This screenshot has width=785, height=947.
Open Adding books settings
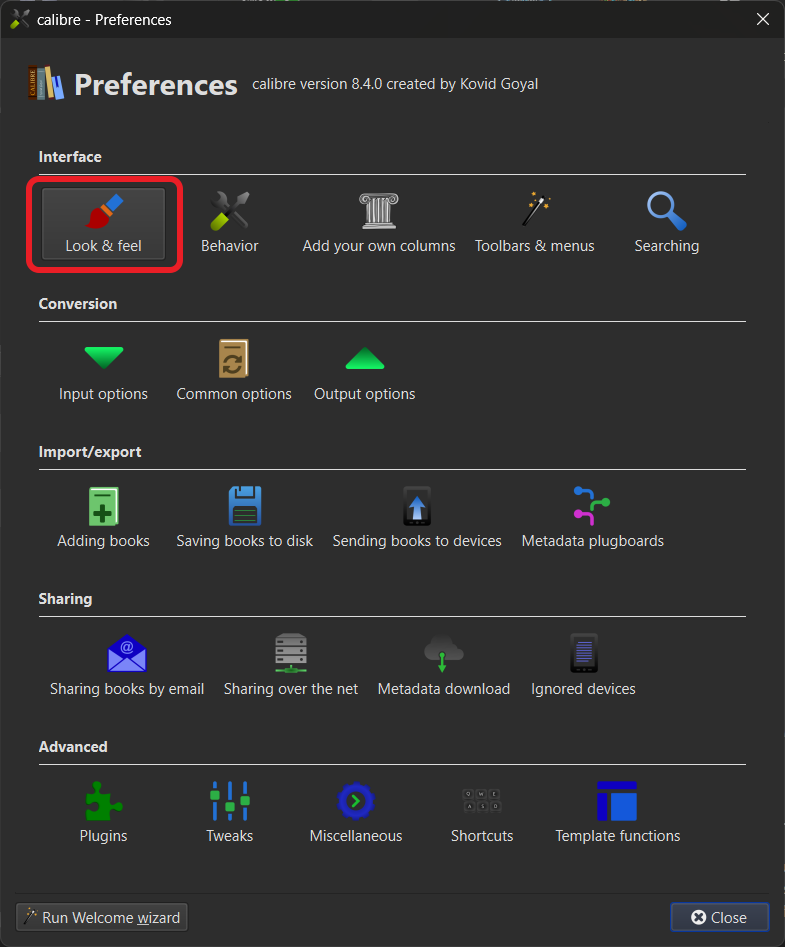103,518
